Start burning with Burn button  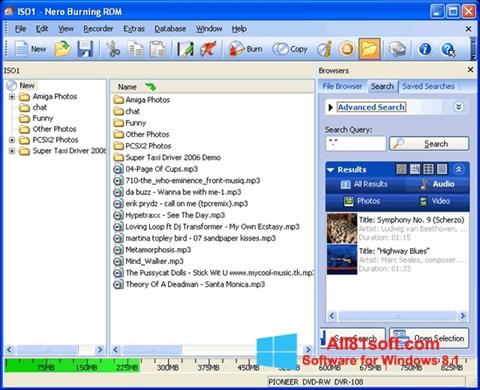(246, 49)
